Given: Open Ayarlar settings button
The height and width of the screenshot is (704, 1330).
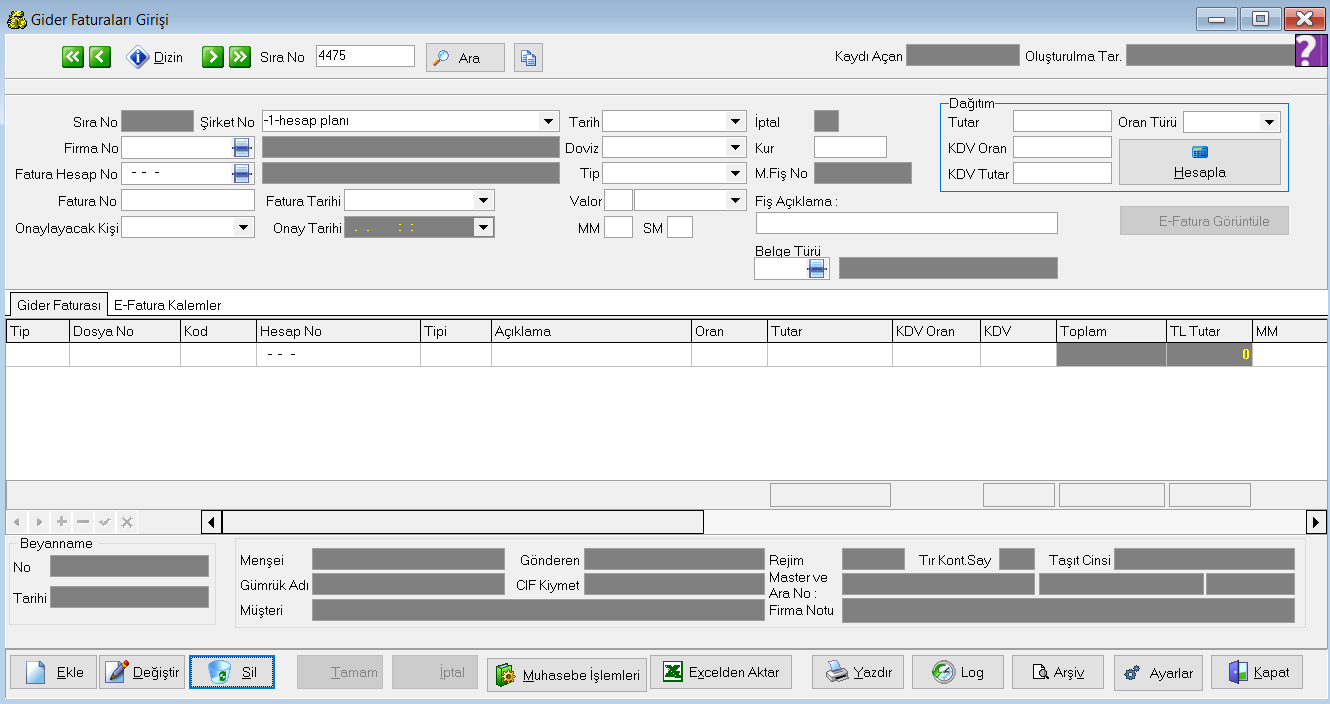Looking at the screenshot, I should point(1158,673).
